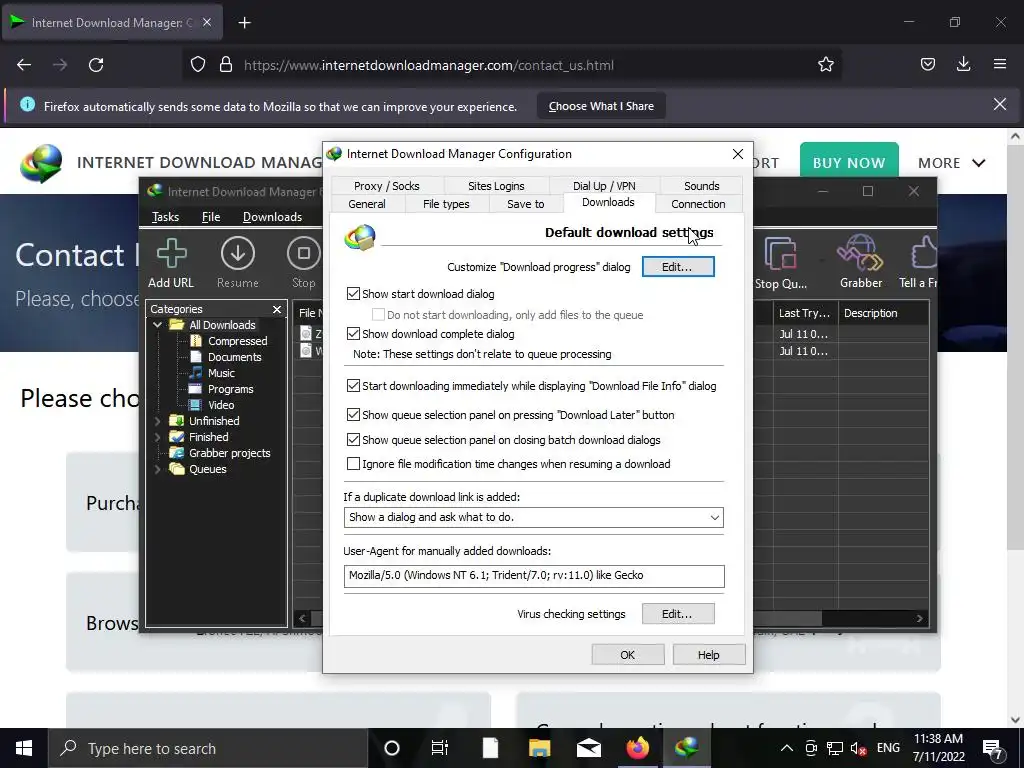1024x768 pixels.
Task: Click Firefox reload page icon
Action: 96,65
